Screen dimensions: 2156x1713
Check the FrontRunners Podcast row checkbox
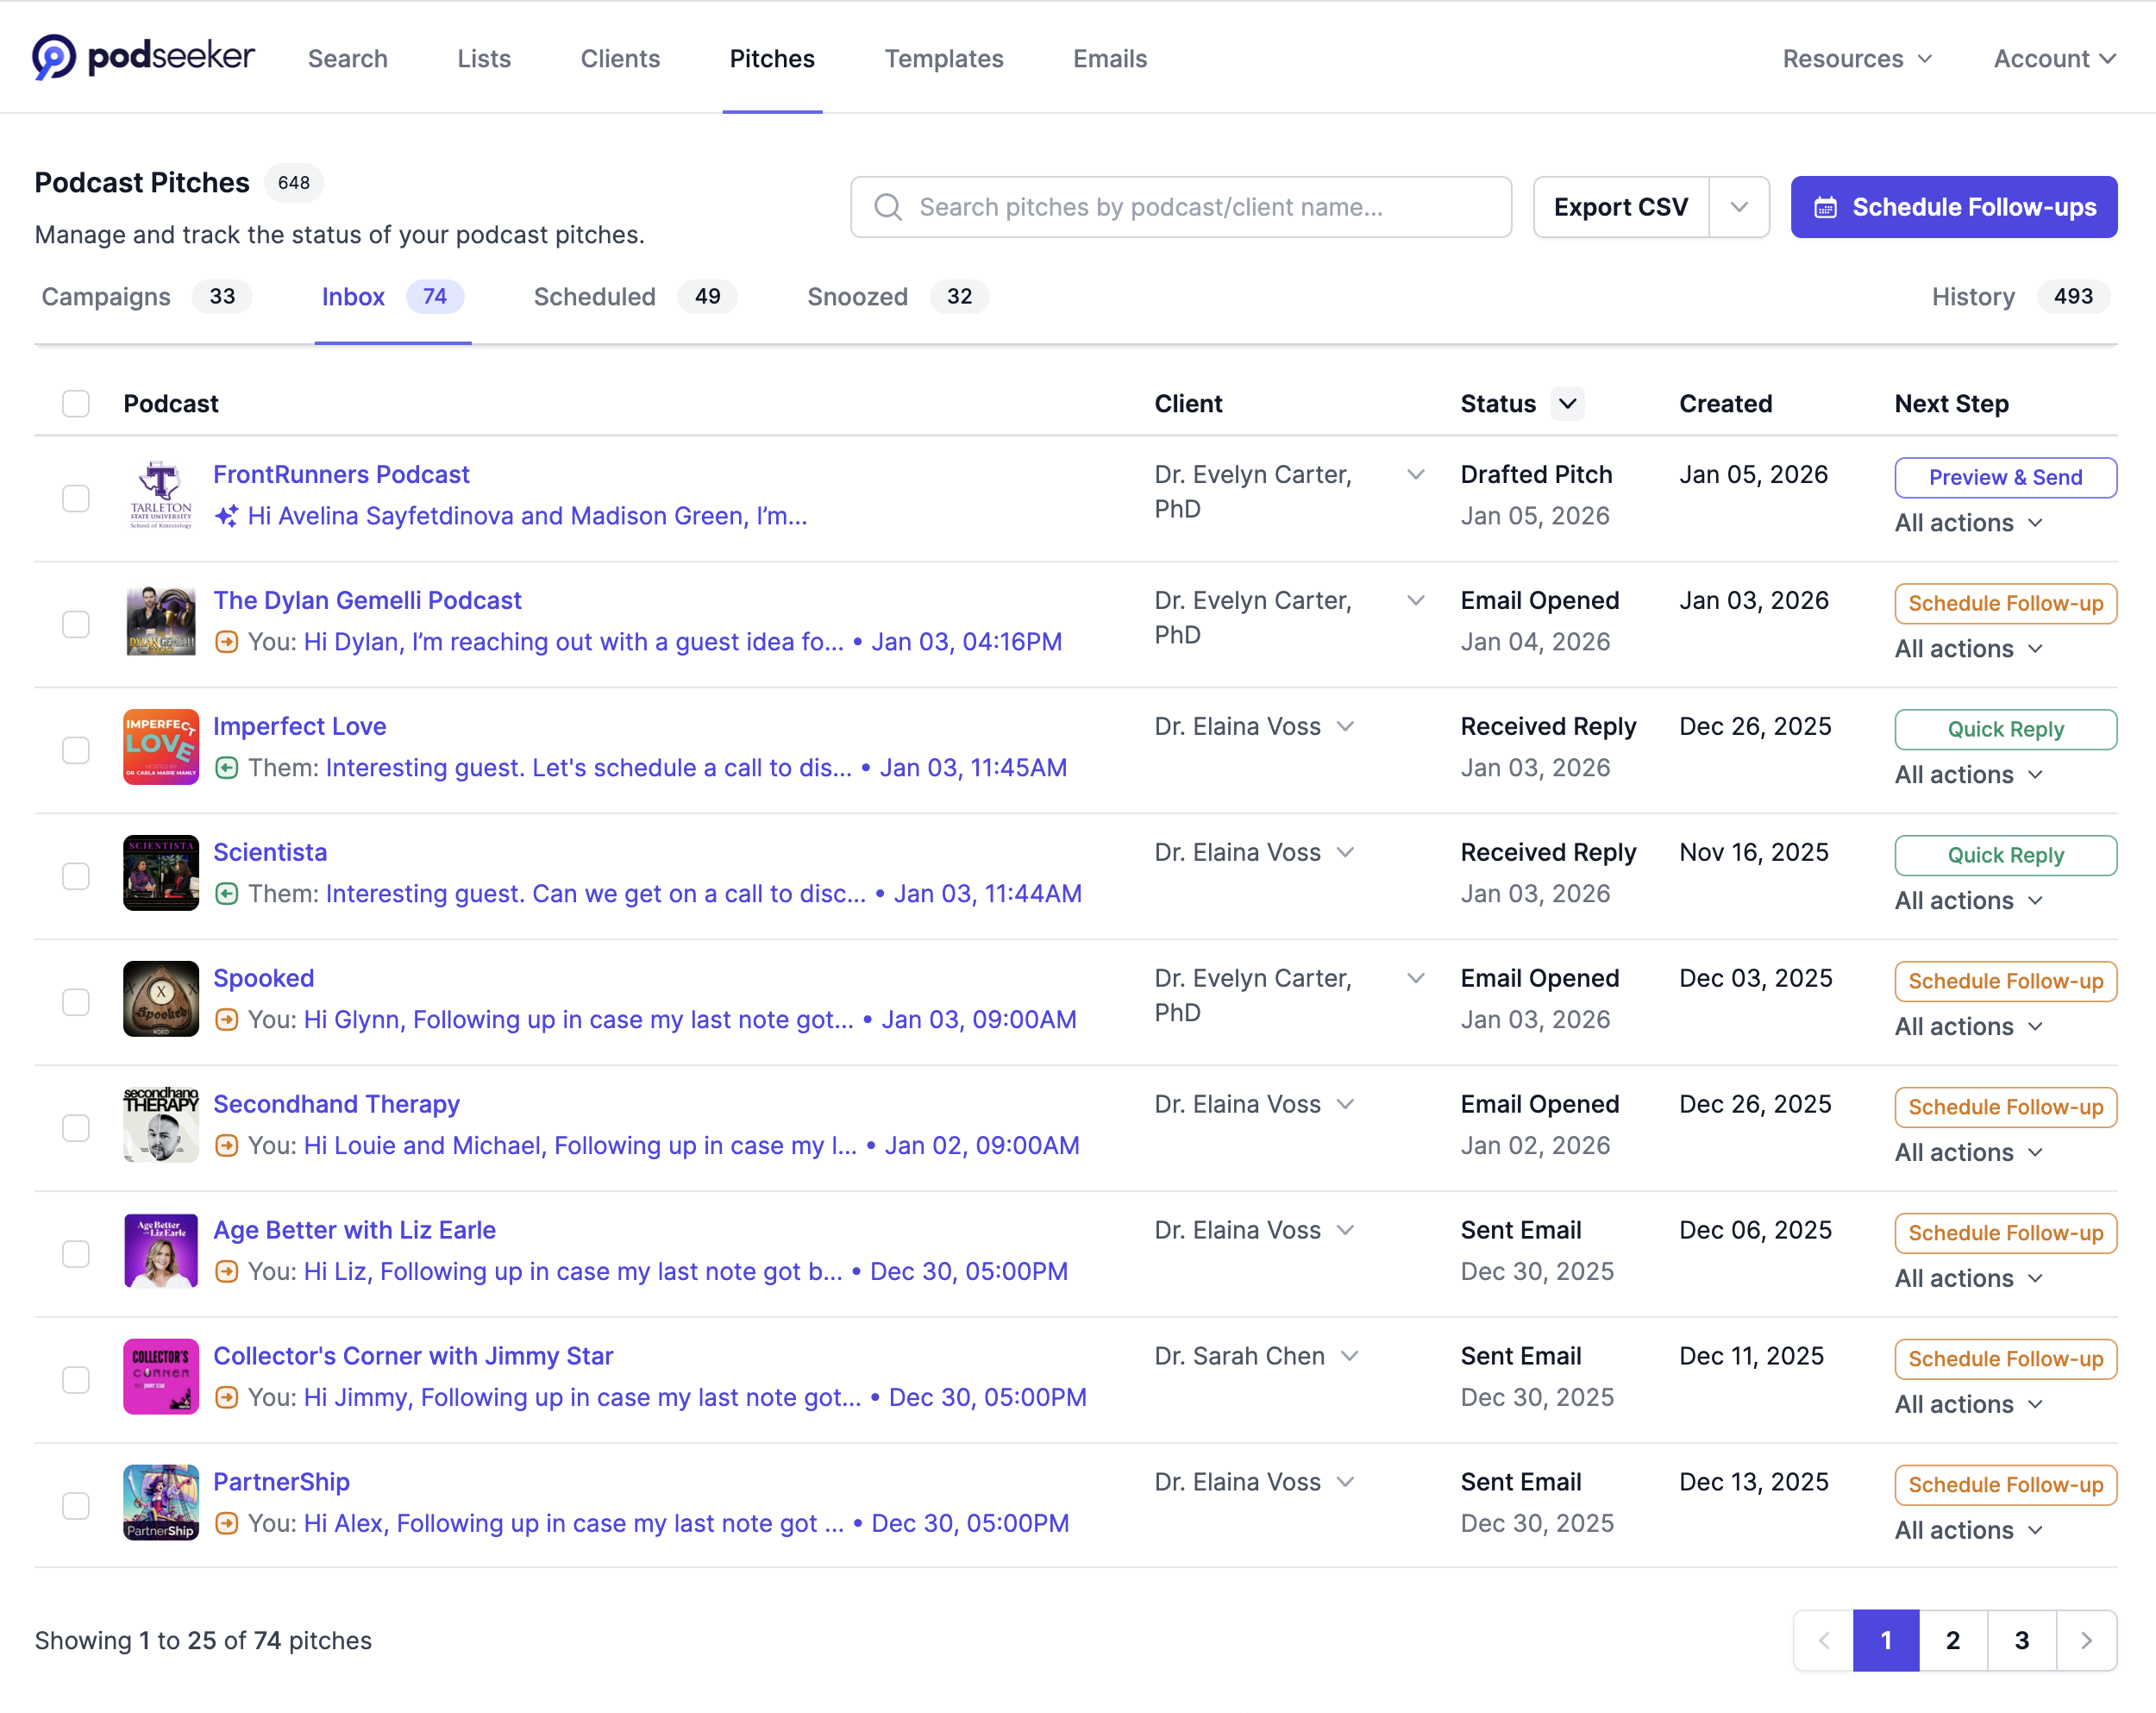click(x=76, y=498)
